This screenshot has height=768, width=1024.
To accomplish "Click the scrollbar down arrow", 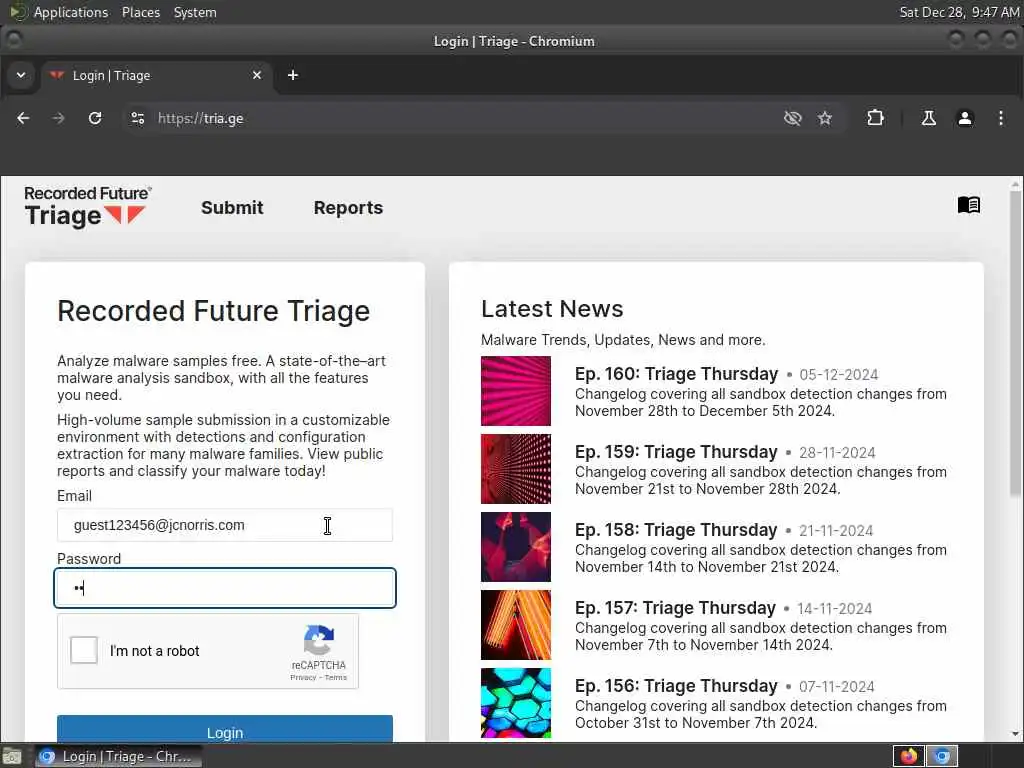I will (x=1015, y=733).
